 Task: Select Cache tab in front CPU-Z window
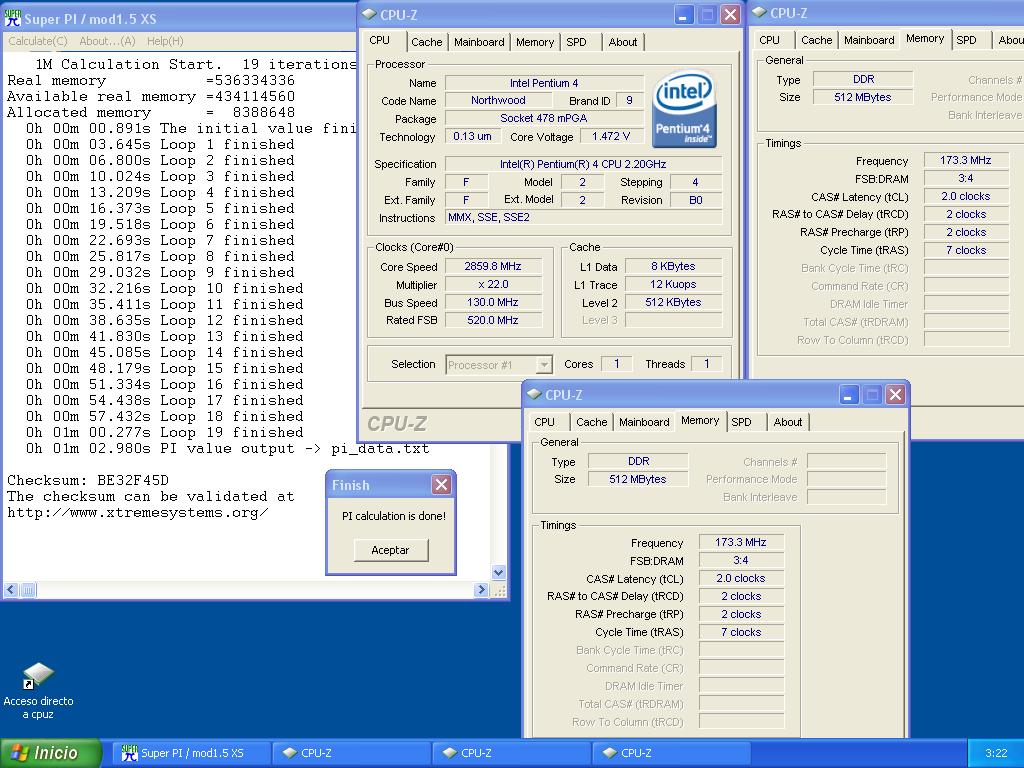pyautogui.click(x=426, y=42)
